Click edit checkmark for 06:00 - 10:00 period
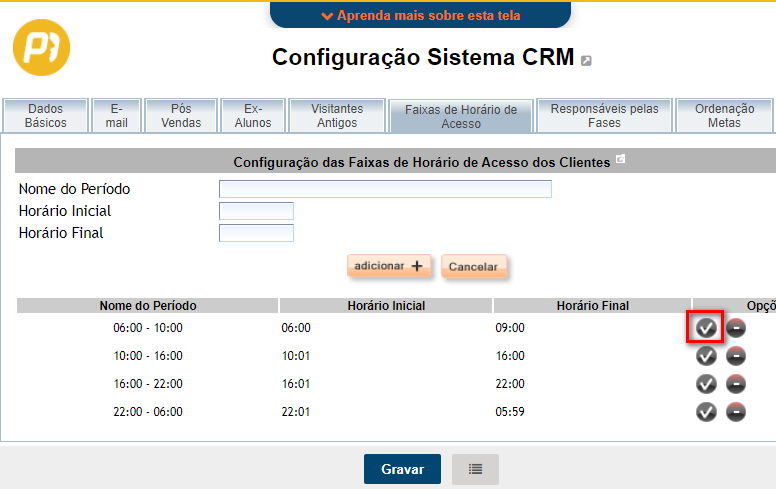 706,327
